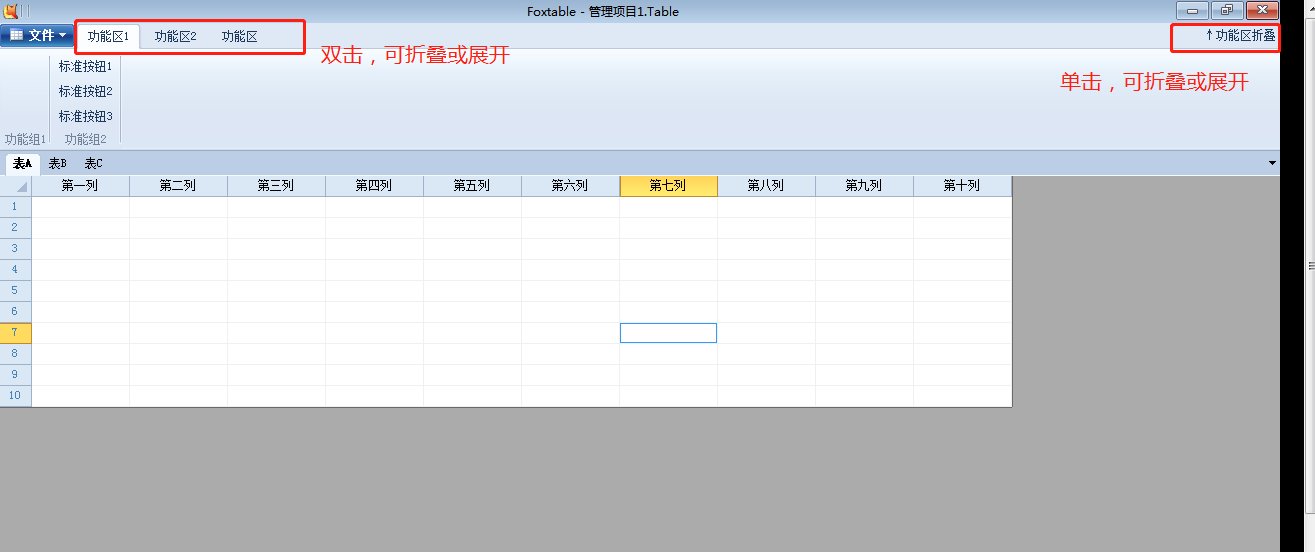Click the Foxtable app icon in title bar
1315x552 pixels.
11,11
